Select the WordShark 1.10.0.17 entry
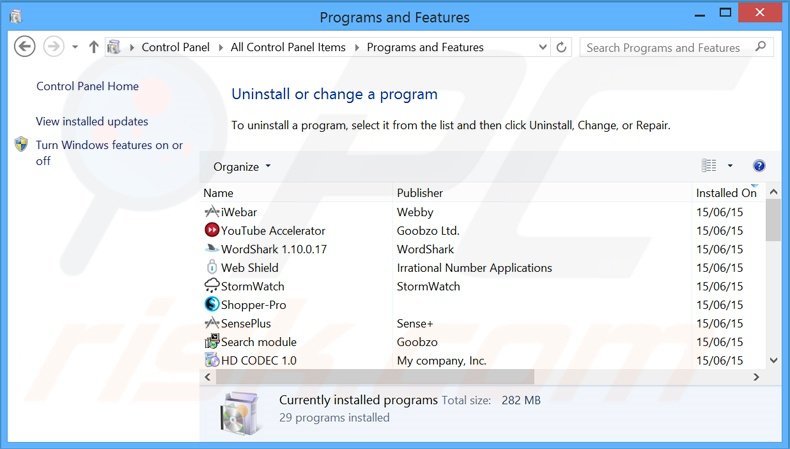This screenshot has width=790, height=449. pos(274,249)
